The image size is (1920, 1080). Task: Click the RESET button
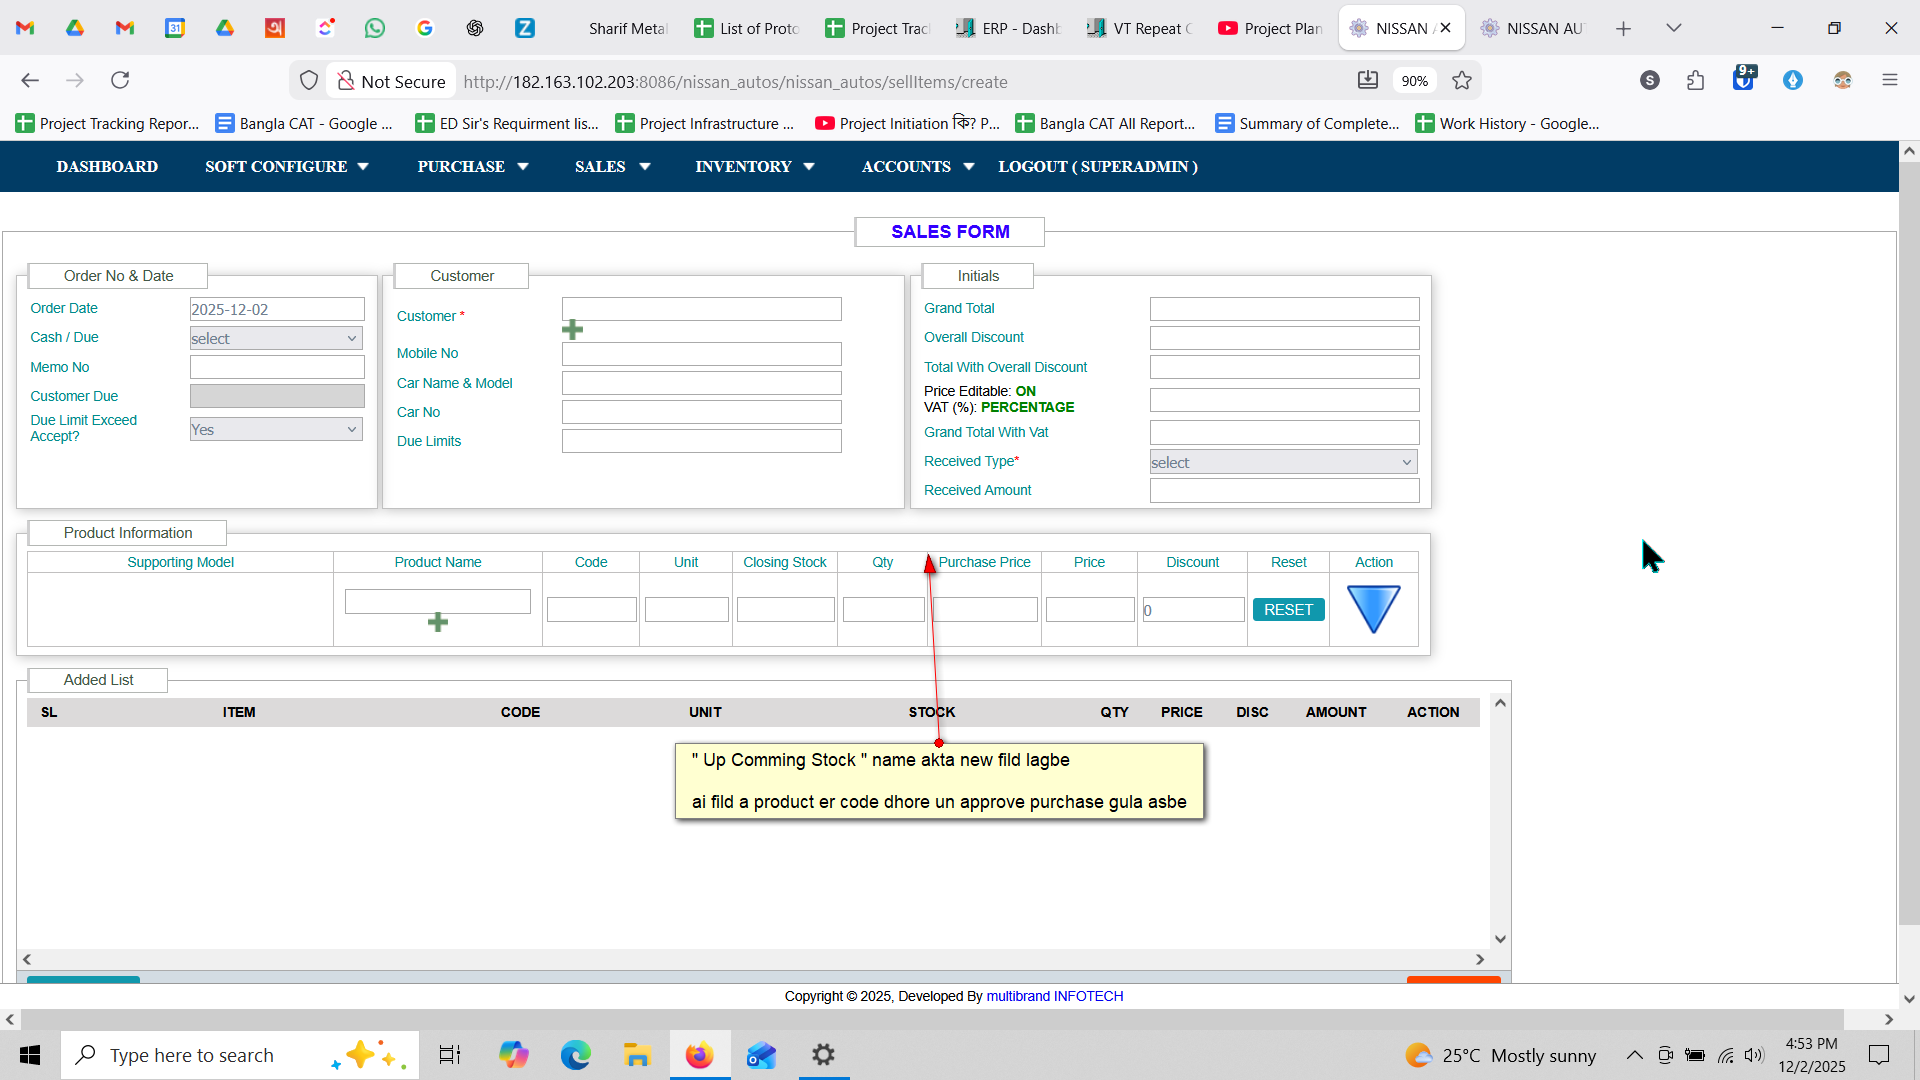[1288, 610]
